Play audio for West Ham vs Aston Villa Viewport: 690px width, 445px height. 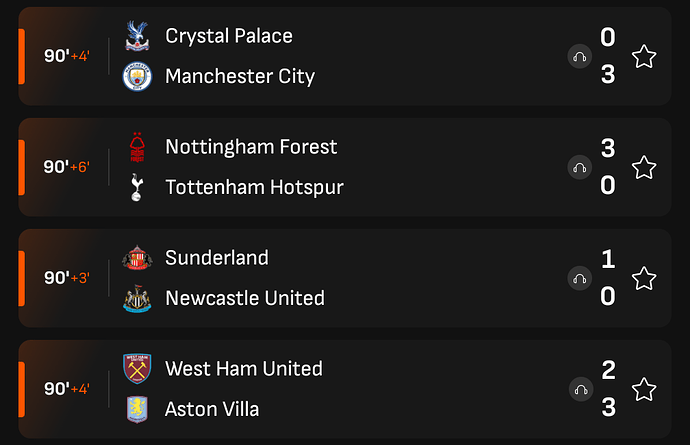tap(579, 389)
